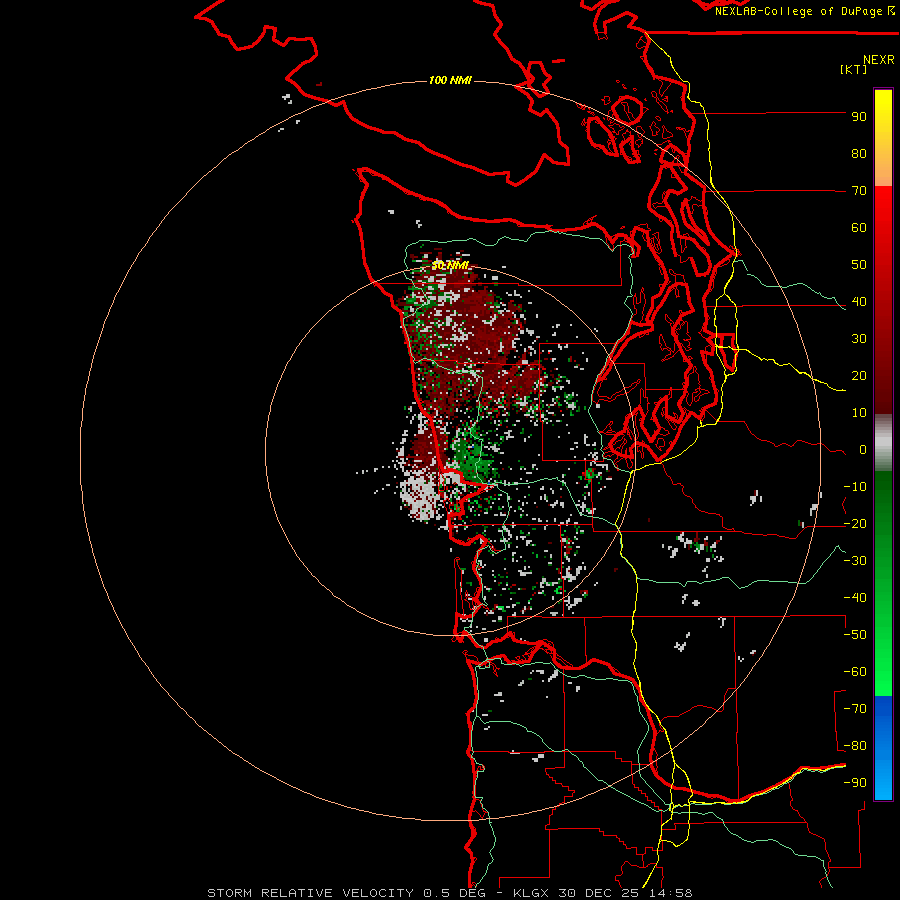Click the 30 value on the velocity scale
Screen dimensions: 900x900
pos(859,339)
